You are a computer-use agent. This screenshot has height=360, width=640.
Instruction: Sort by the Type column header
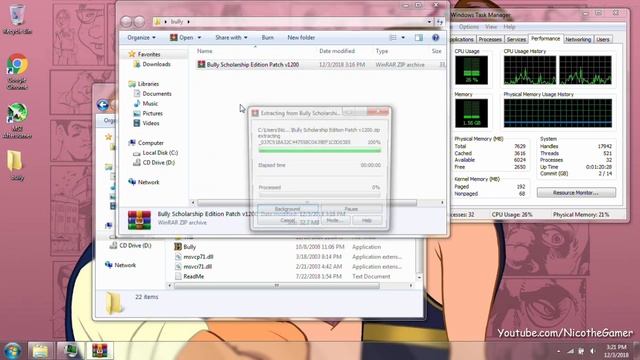pos(382,51)
